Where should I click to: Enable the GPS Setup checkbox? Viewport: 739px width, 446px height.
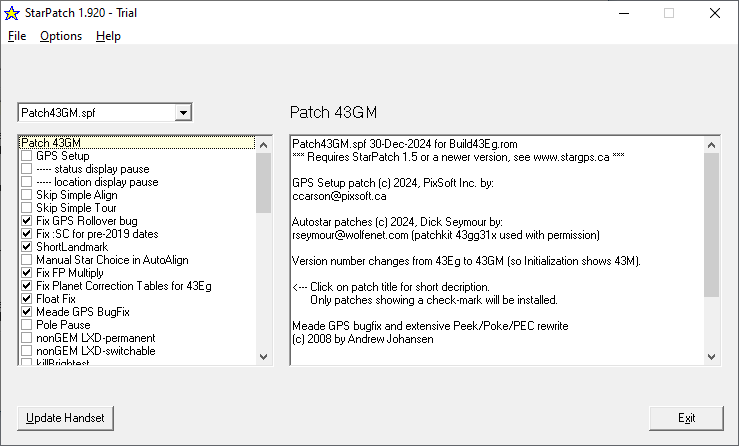pyautogui.click(x=26, y=156)
